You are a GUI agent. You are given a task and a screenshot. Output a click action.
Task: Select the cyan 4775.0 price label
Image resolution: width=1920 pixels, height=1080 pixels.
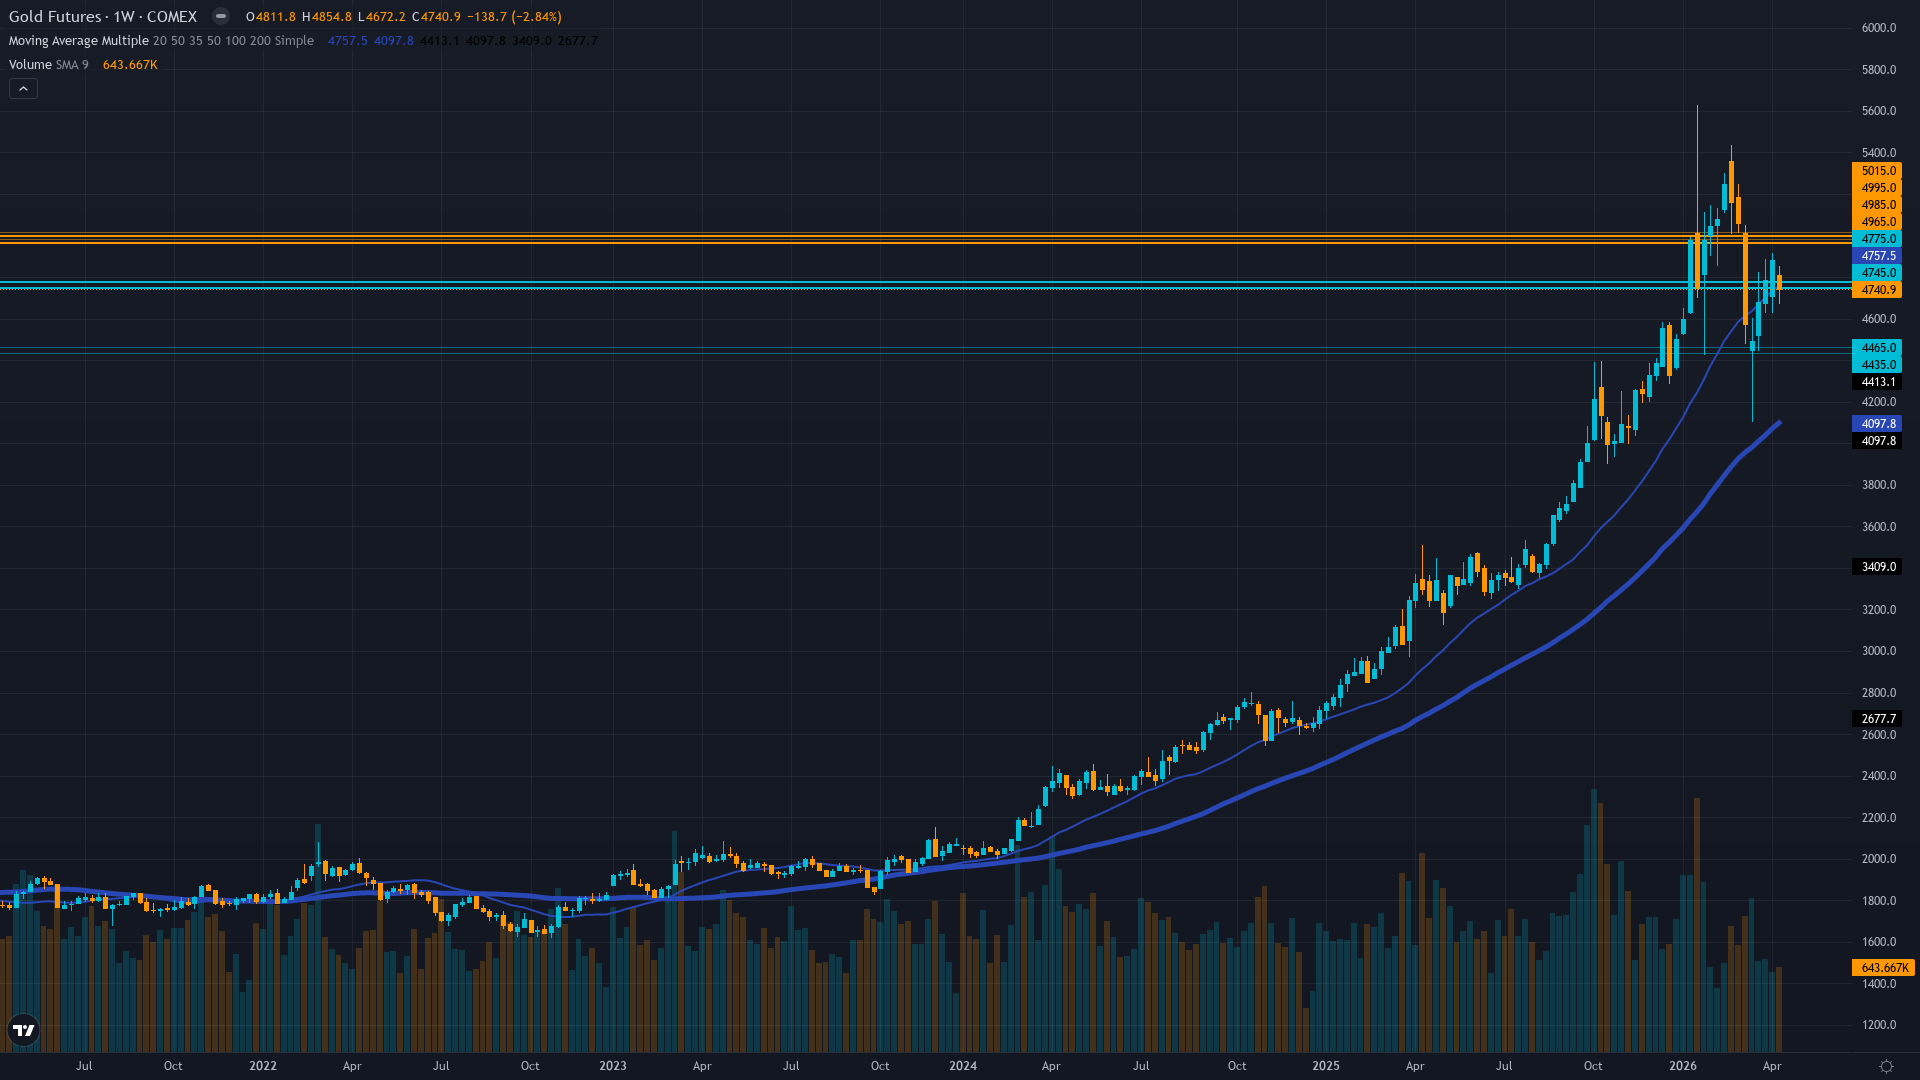click(x=1877, y=239)
